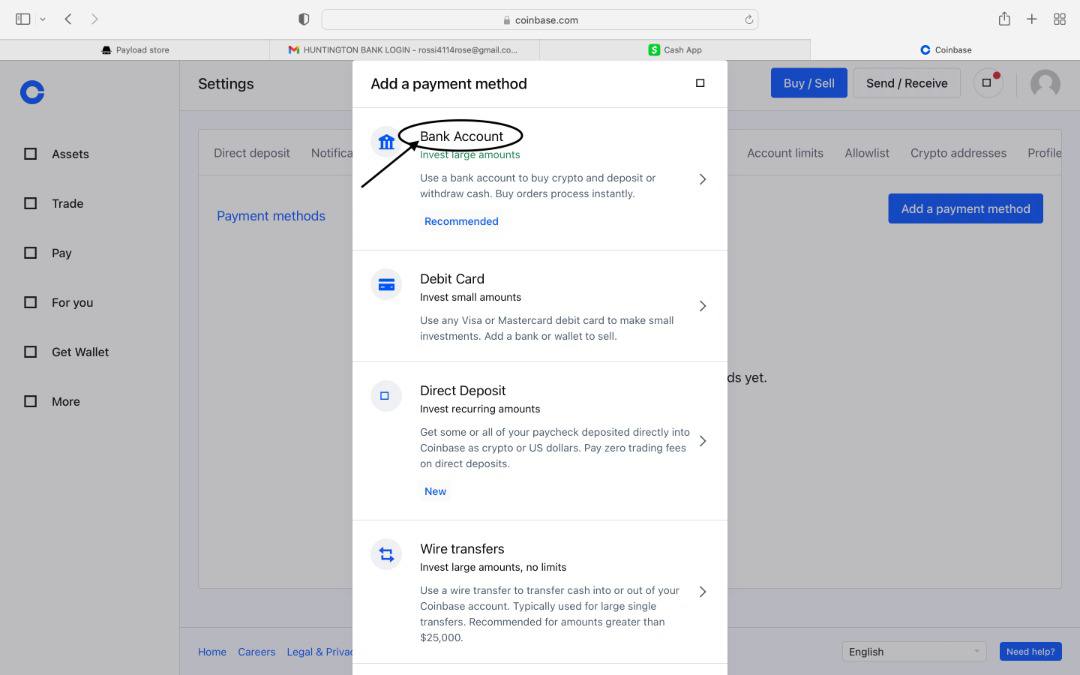Switch to the Cash App browser tab
The image size is (1080, 675).
(675, 50)
